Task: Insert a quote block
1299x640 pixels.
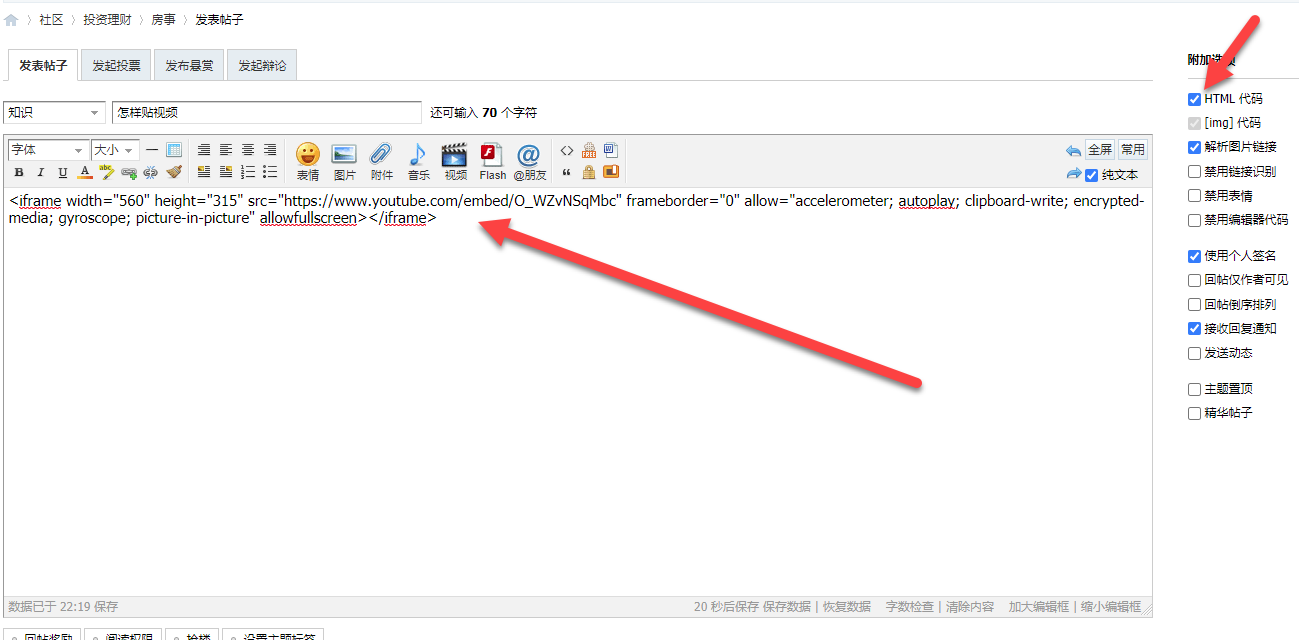Action: click(x=567, y=172)
